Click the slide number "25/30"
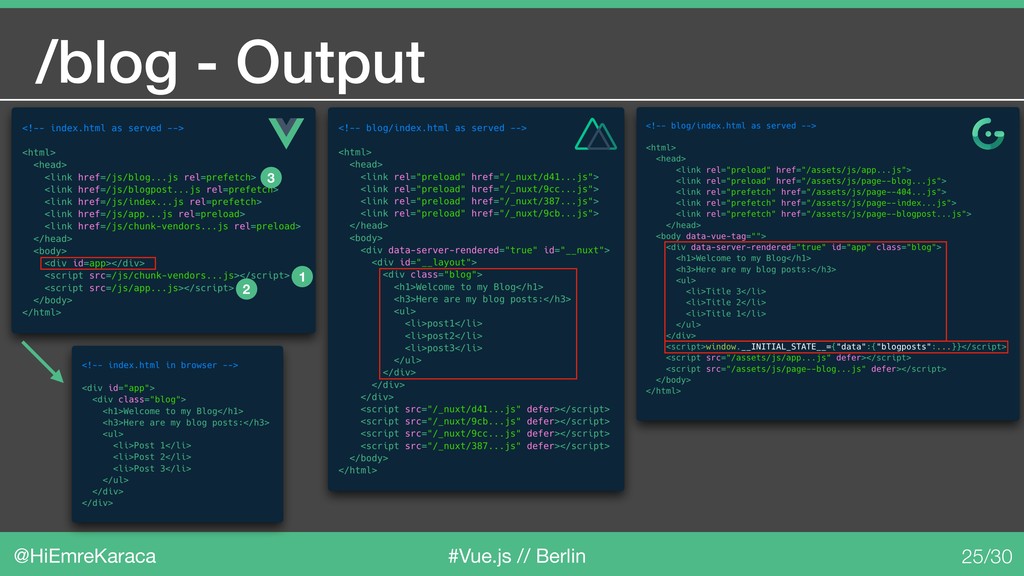 click(x=987, y=556)
